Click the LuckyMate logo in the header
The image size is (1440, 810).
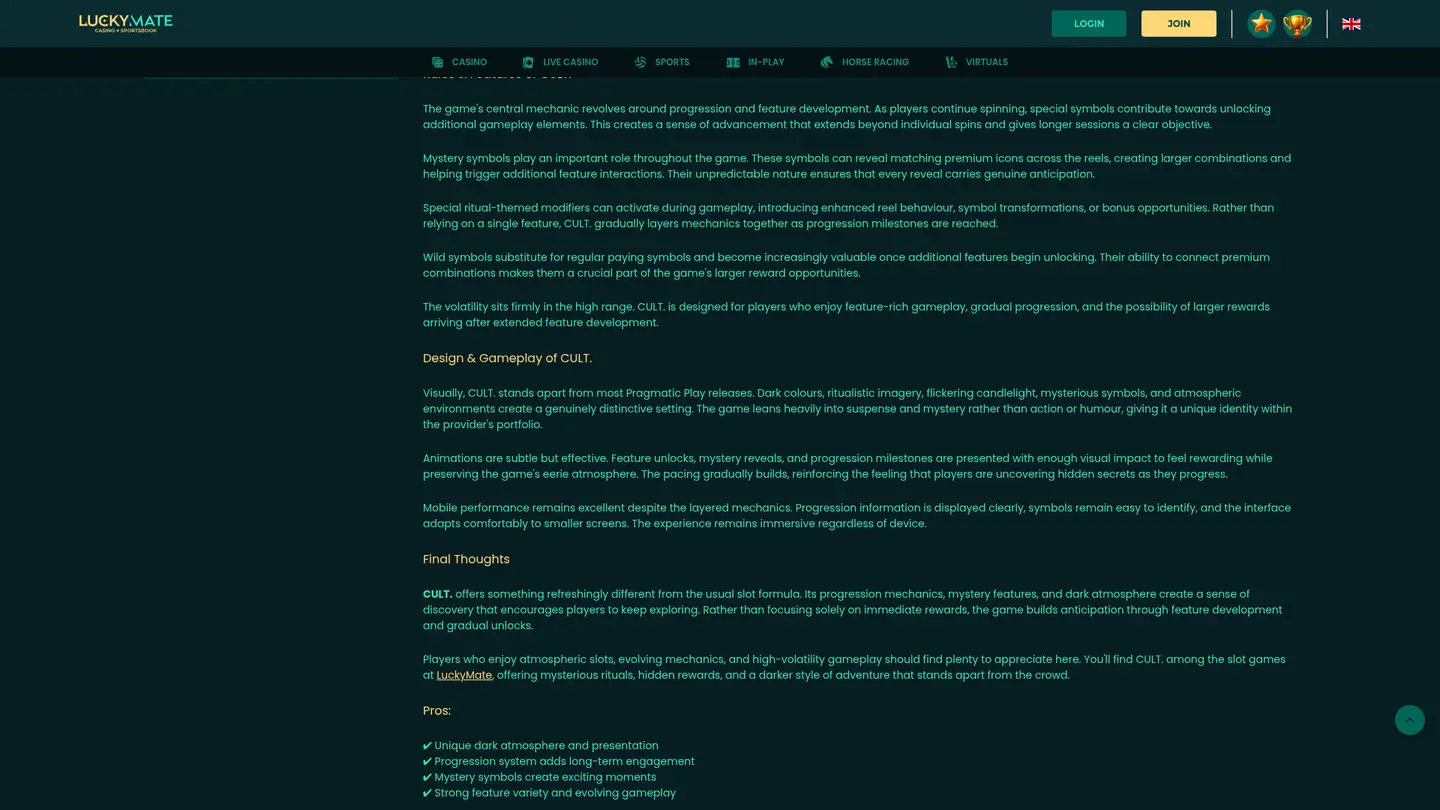(126, 23)
